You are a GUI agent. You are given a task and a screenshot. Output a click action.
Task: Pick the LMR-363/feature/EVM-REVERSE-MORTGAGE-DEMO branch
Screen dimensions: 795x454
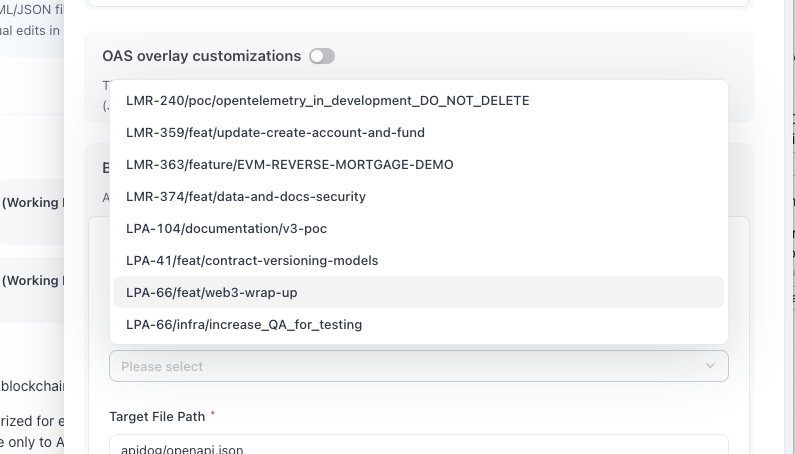pyautogui.click(x=289, y=165)
